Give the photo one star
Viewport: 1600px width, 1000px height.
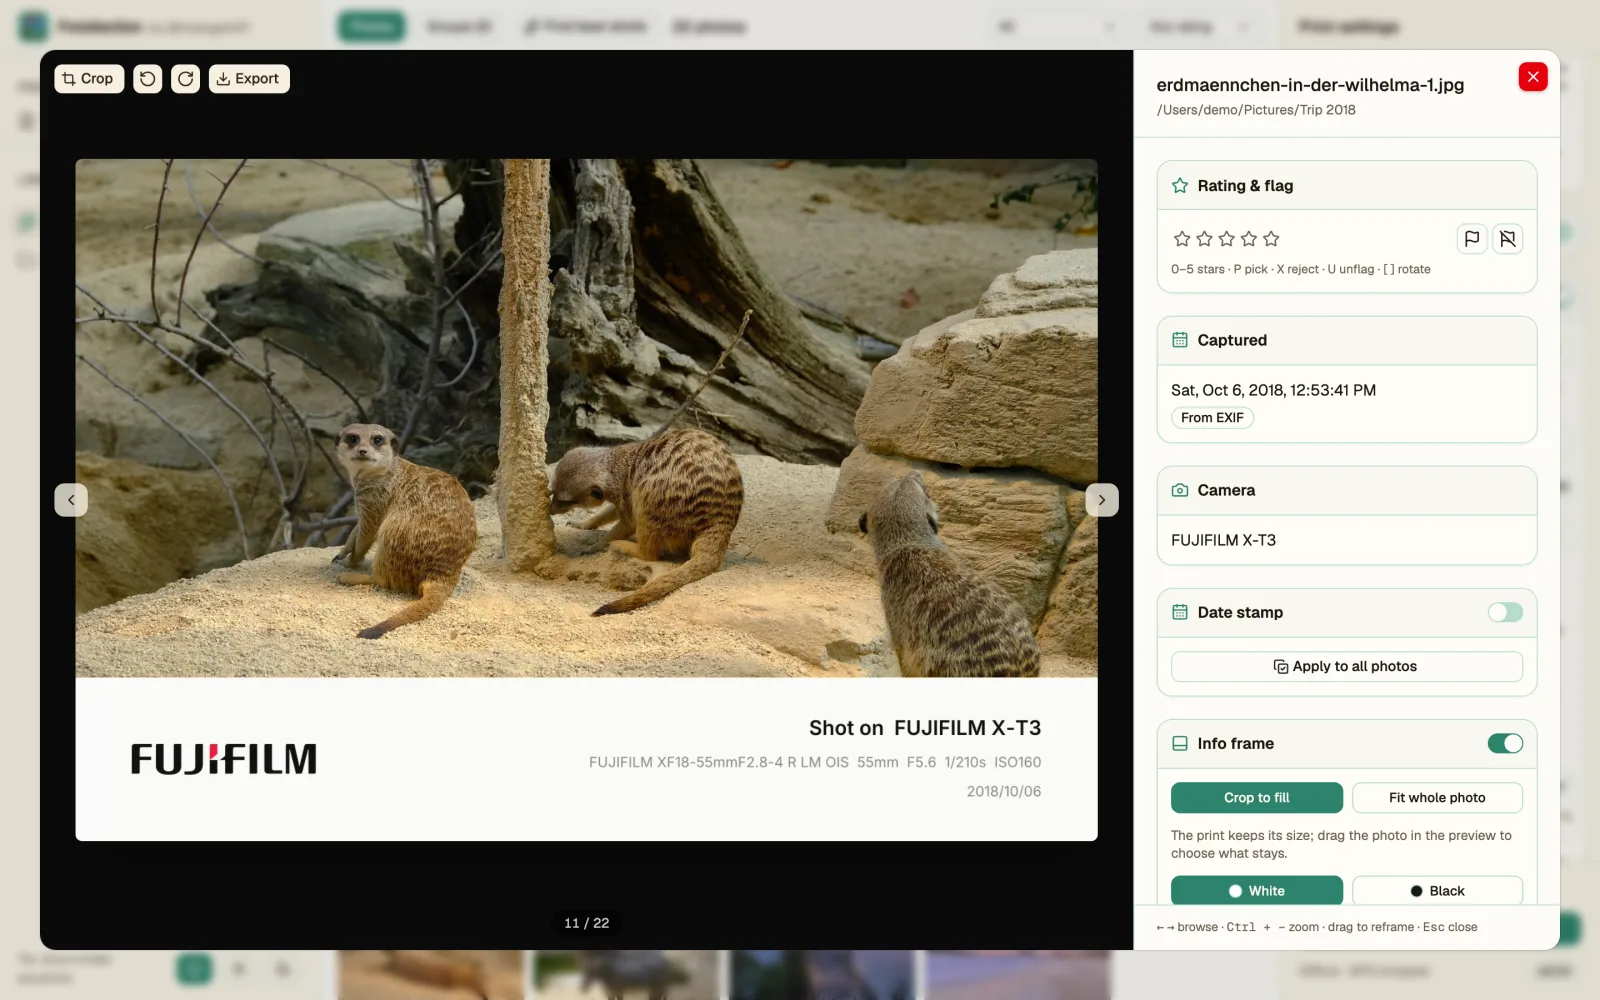(1182, 239)
